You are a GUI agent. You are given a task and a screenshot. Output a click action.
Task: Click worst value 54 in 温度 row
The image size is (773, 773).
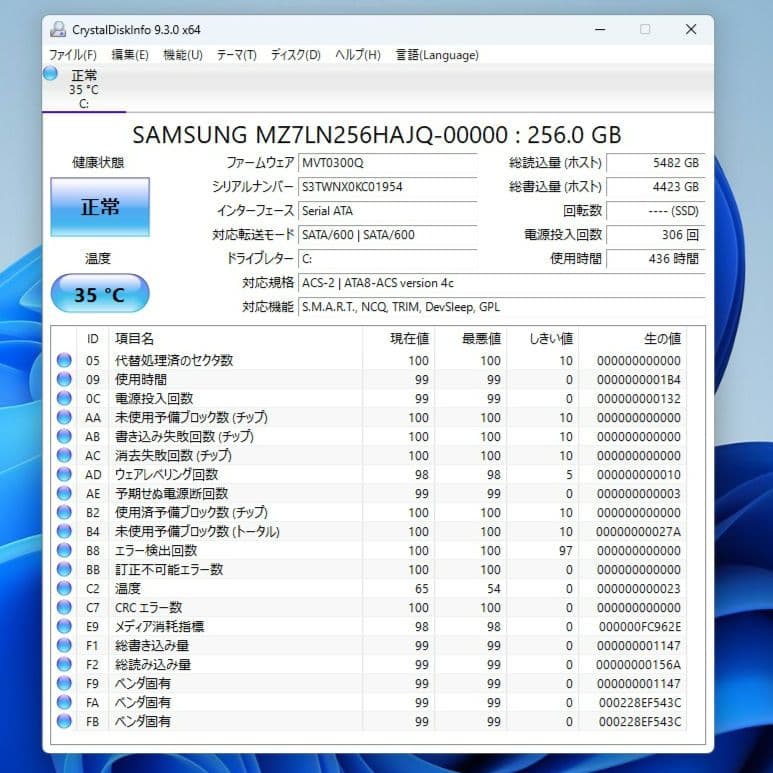(493, 589)
